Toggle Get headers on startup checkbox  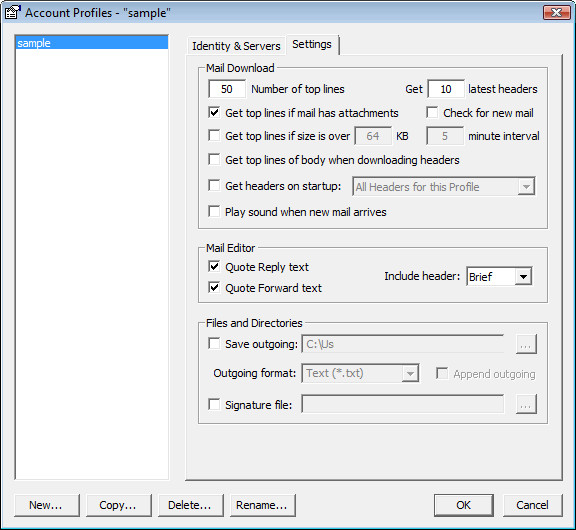click(214, 185)
